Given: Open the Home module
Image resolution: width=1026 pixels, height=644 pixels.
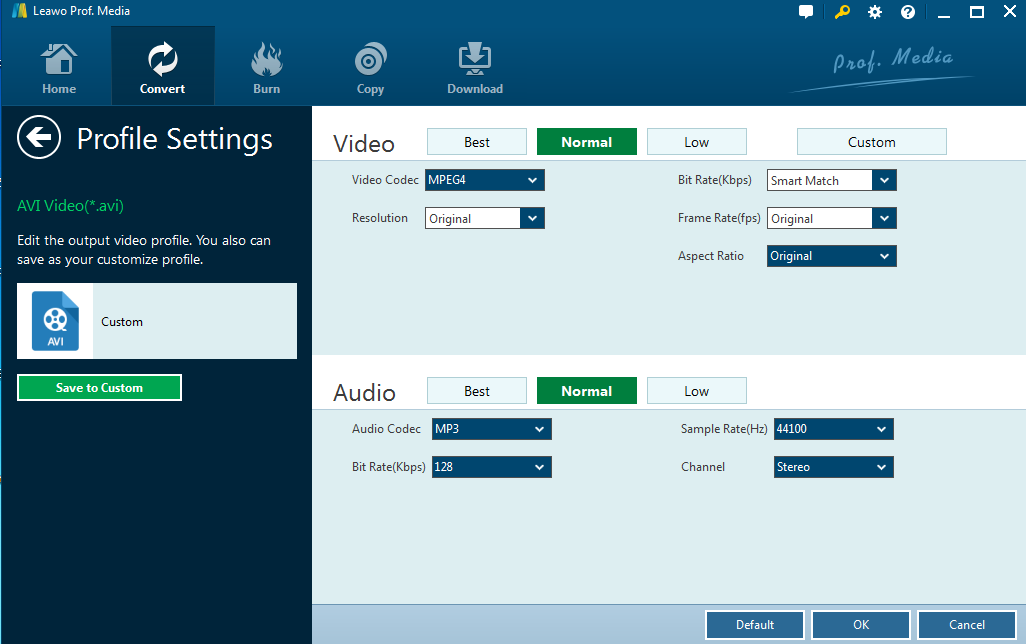Looking at the screenshot, I should [x=59, y=68].
